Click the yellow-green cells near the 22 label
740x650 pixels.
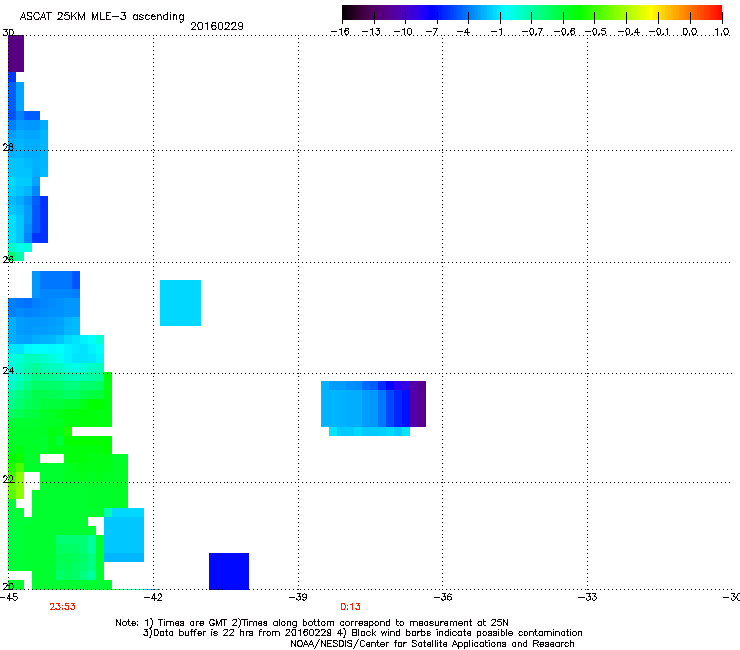[17, 481]
